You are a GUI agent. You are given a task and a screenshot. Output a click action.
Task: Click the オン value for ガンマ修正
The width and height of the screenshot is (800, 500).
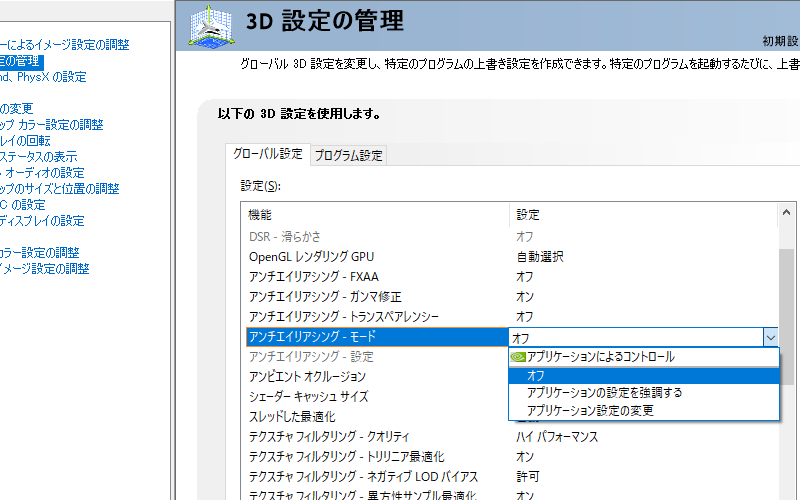(524, 296)
